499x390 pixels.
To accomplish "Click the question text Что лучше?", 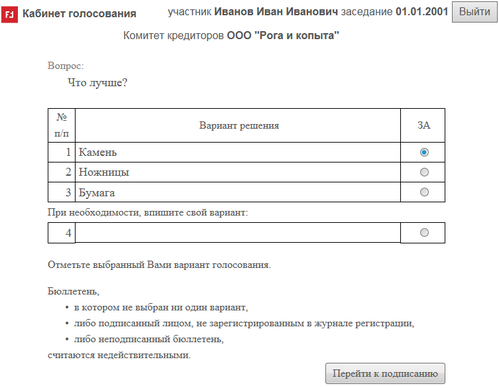I will pyautogui.click(x=97, y=82).
